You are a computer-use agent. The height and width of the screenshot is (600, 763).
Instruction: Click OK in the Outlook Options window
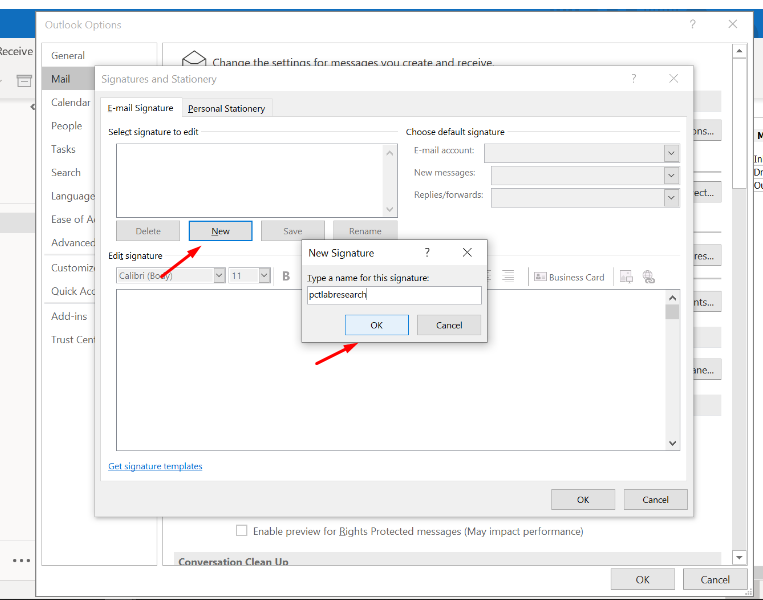[642, 579]
